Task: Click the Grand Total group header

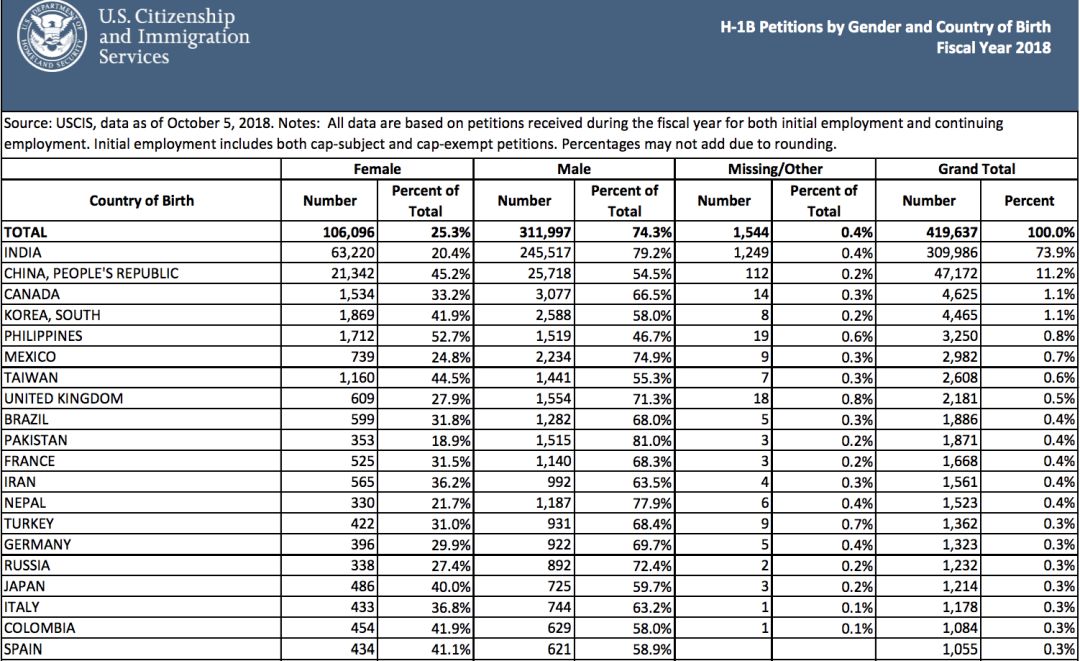Action: [976, 169]
